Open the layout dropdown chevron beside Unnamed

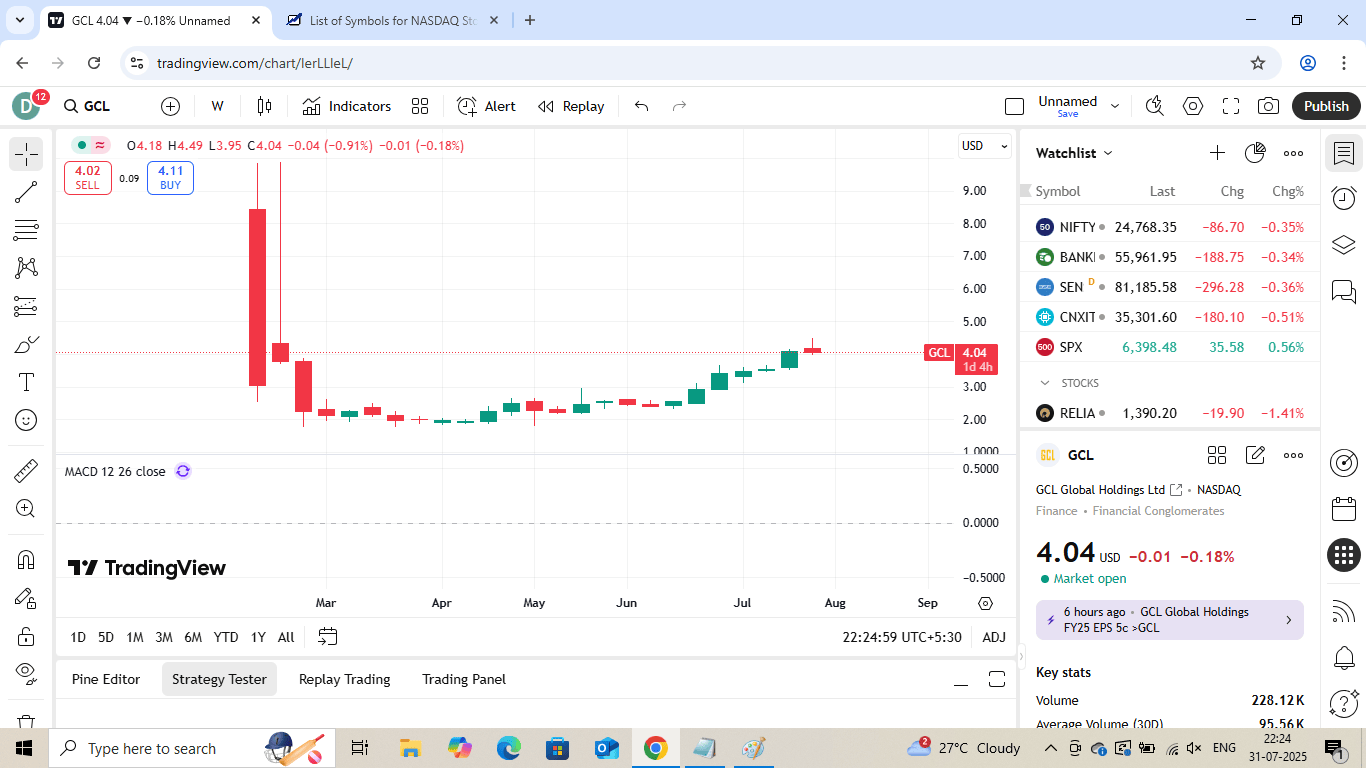(x=1115, y=106)
